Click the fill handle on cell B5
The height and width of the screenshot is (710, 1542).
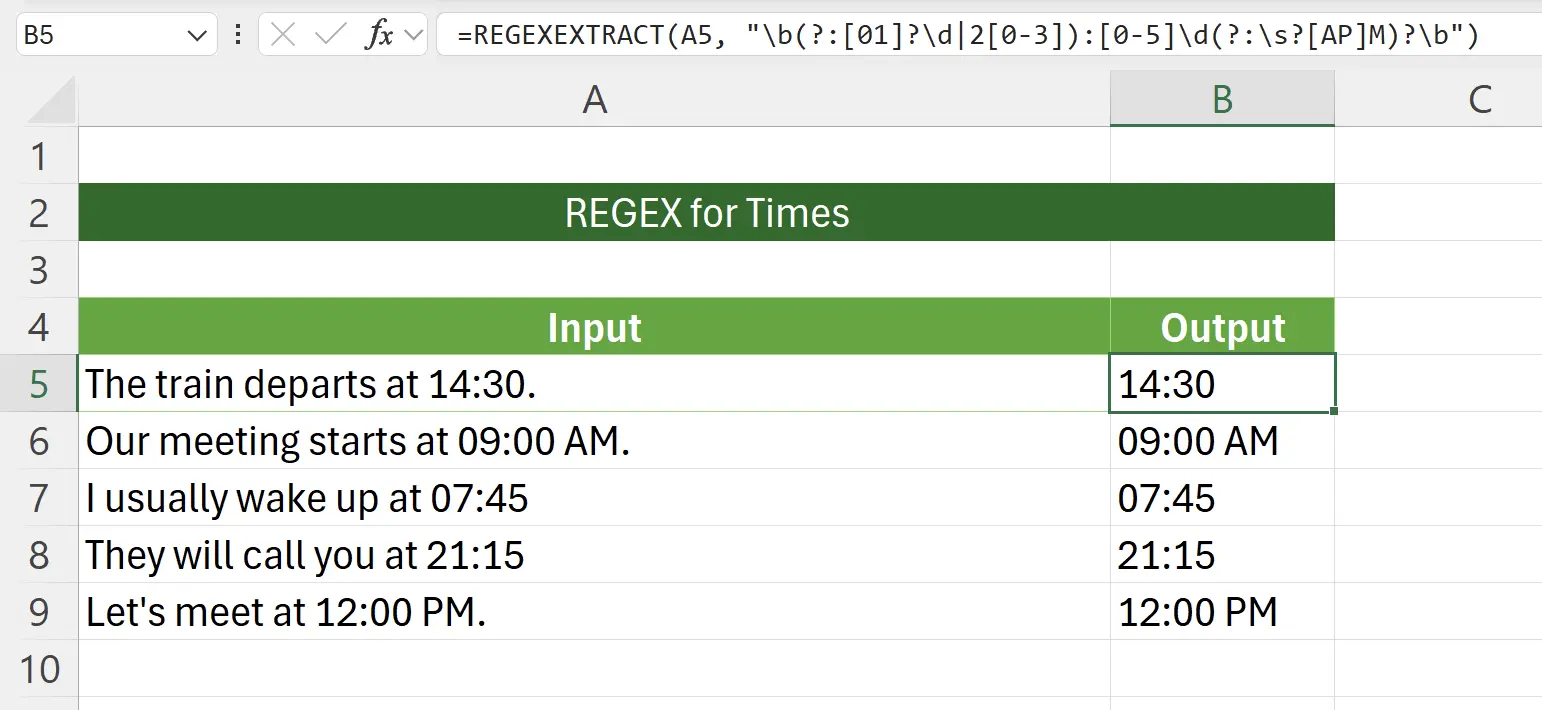pyautogui.click(x=1334, y=410)
